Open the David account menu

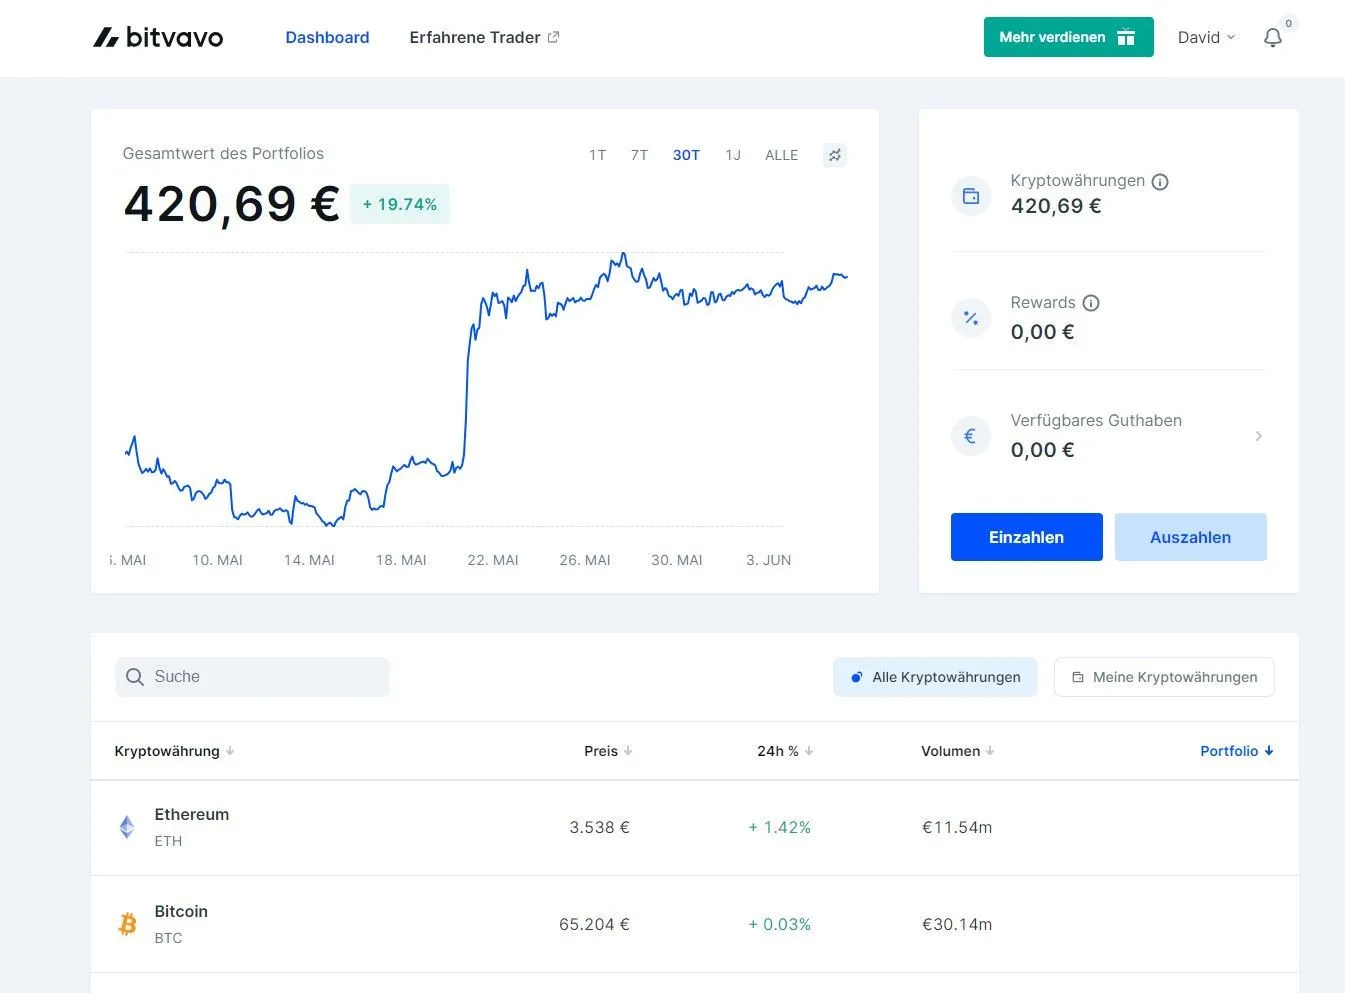tap(1205, 37)
